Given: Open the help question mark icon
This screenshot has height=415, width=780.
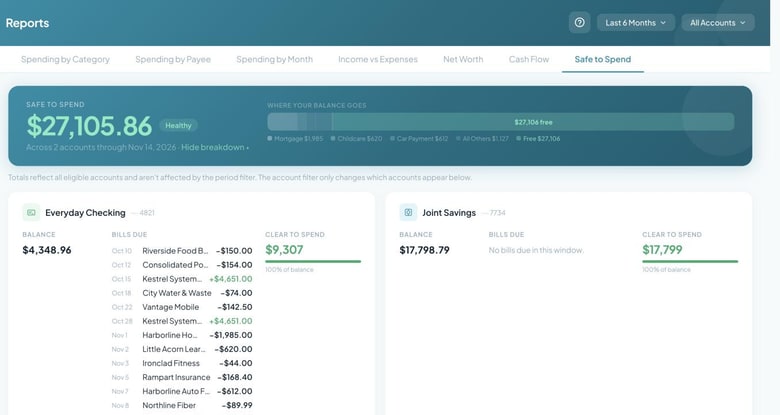Looking at the screenshot, I should (x=580, y=22).
